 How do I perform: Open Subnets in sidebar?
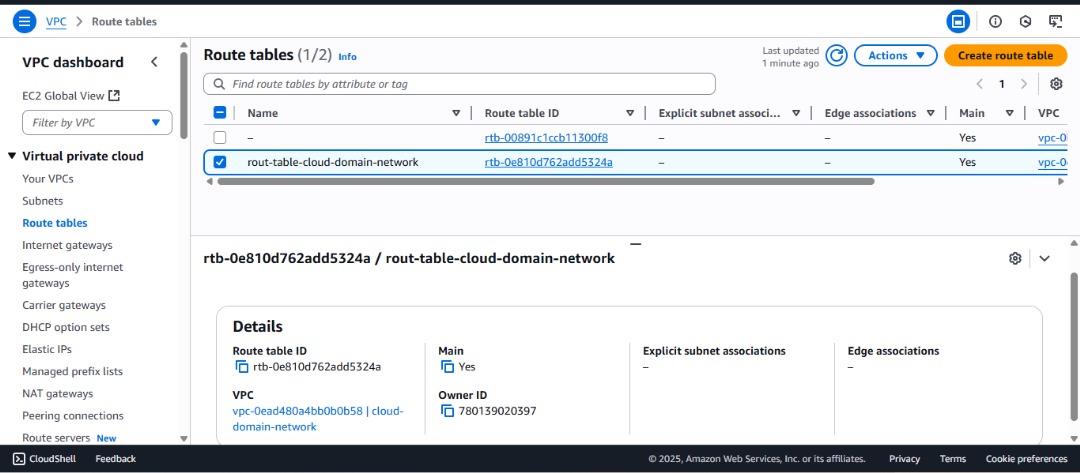point(43,201)
